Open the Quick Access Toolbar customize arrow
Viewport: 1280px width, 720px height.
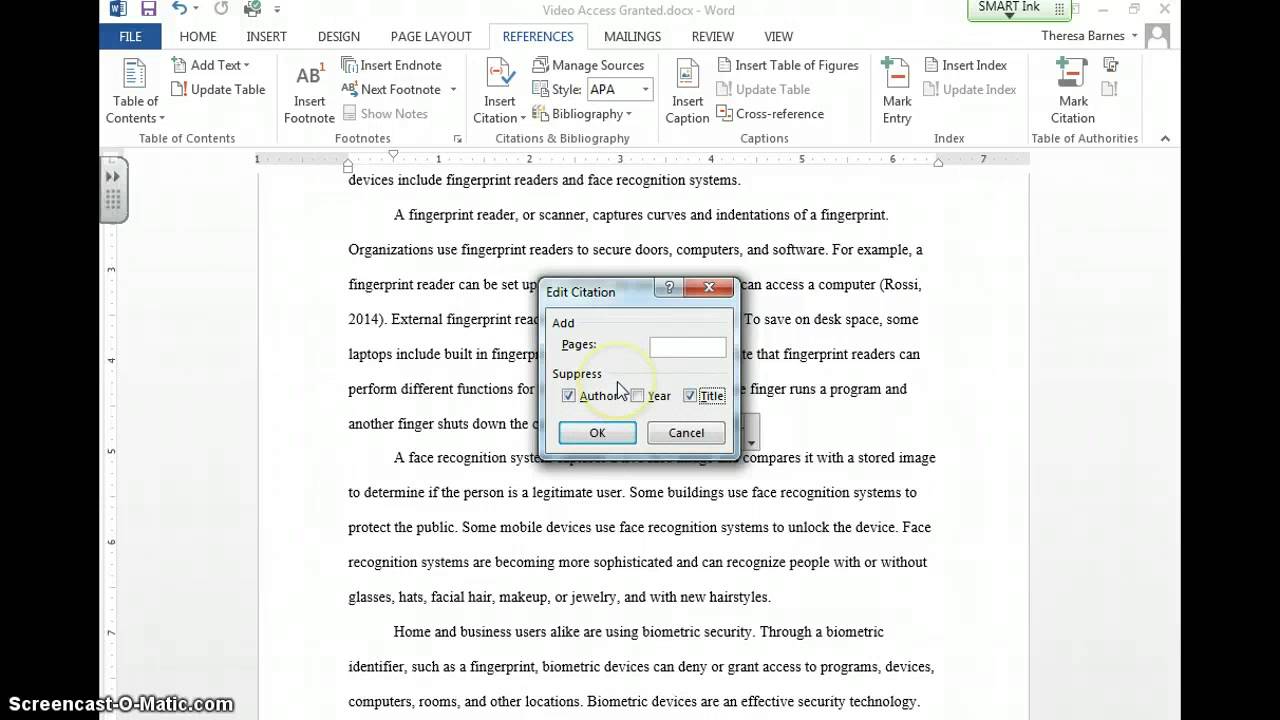[277, 10]
